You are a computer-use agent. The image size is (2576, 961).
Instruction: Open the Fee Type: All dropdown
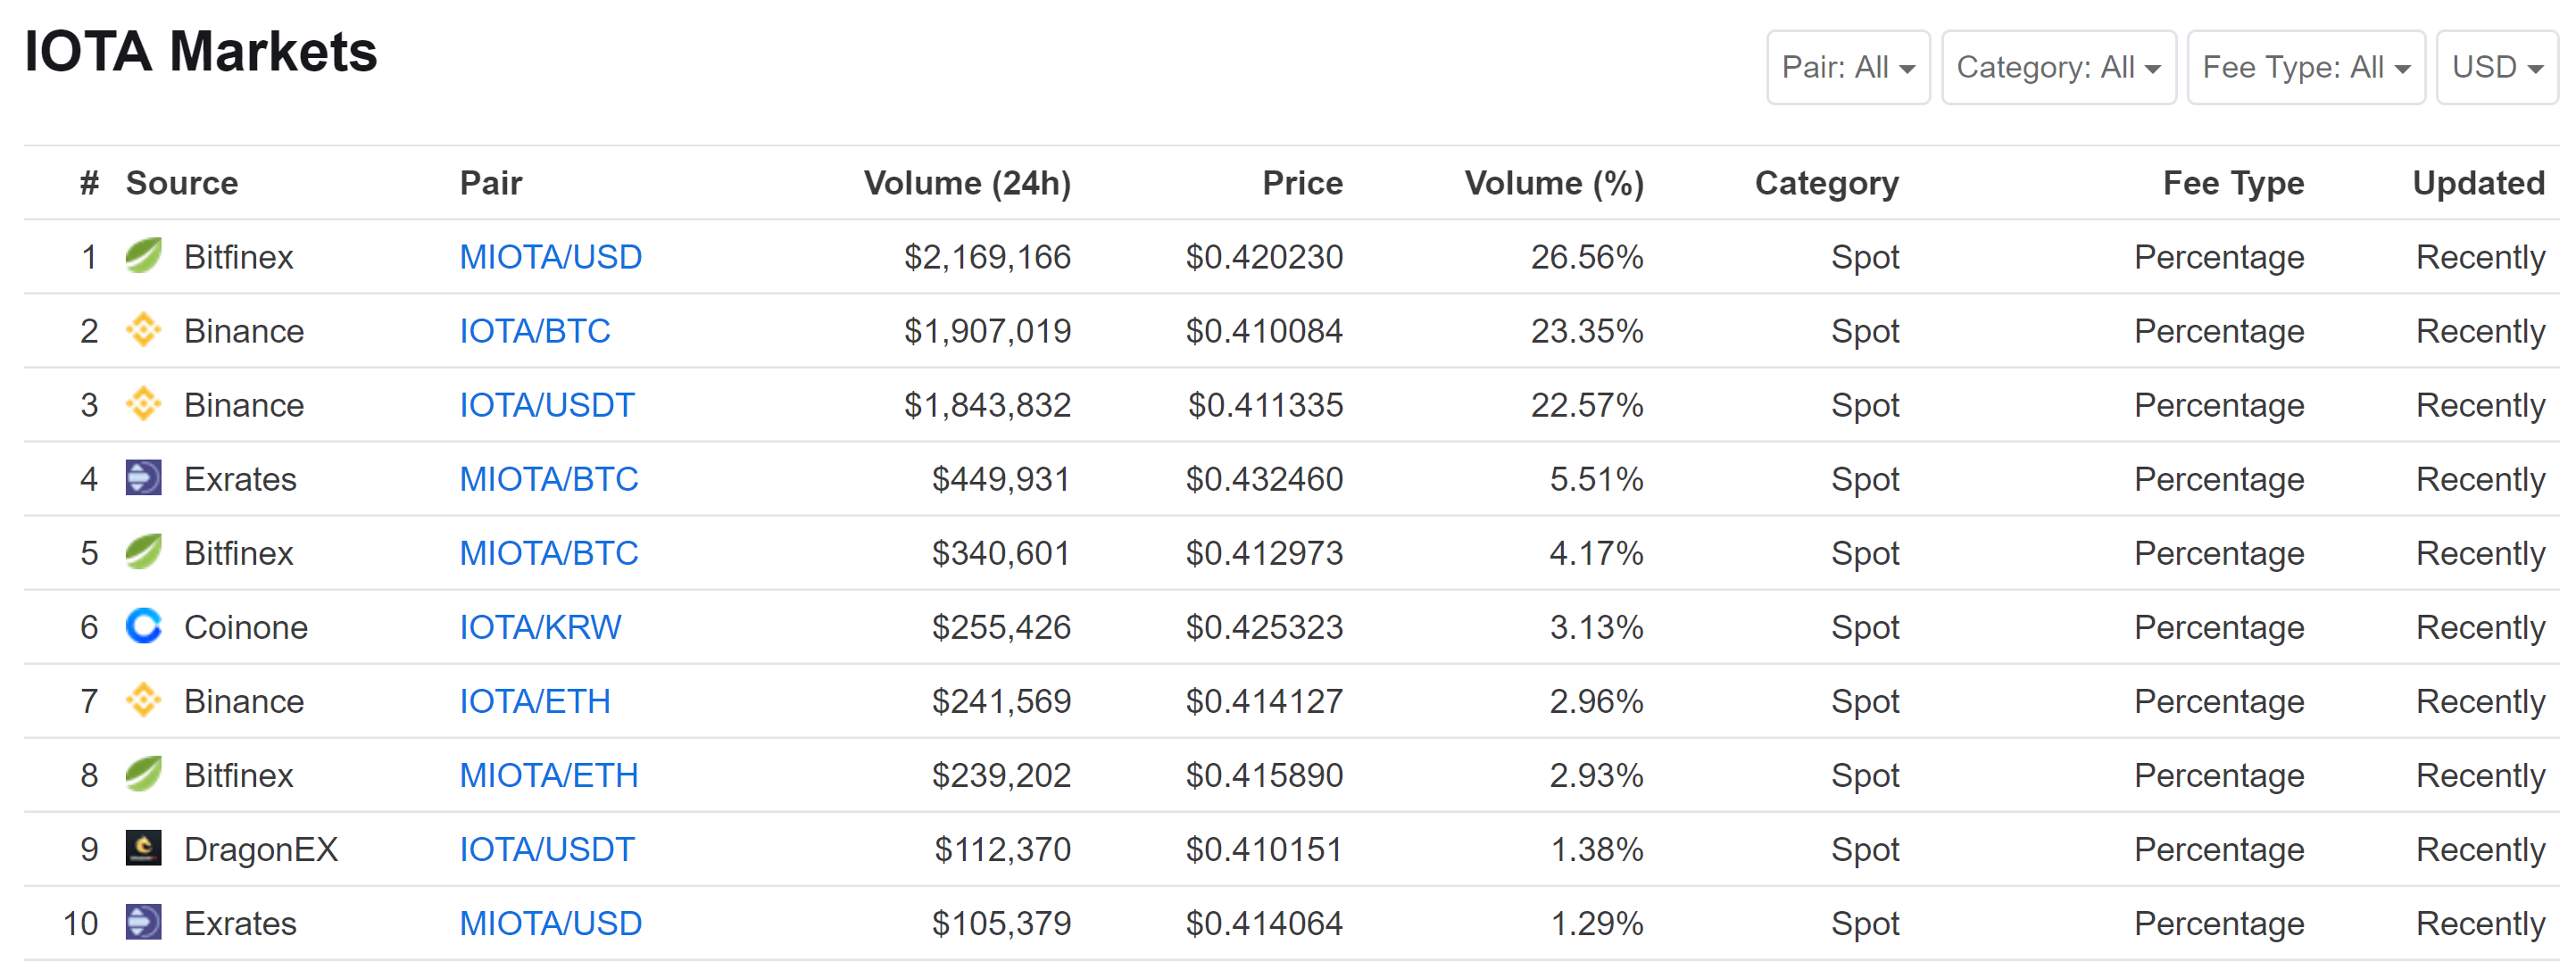[x=2305, y=67]
